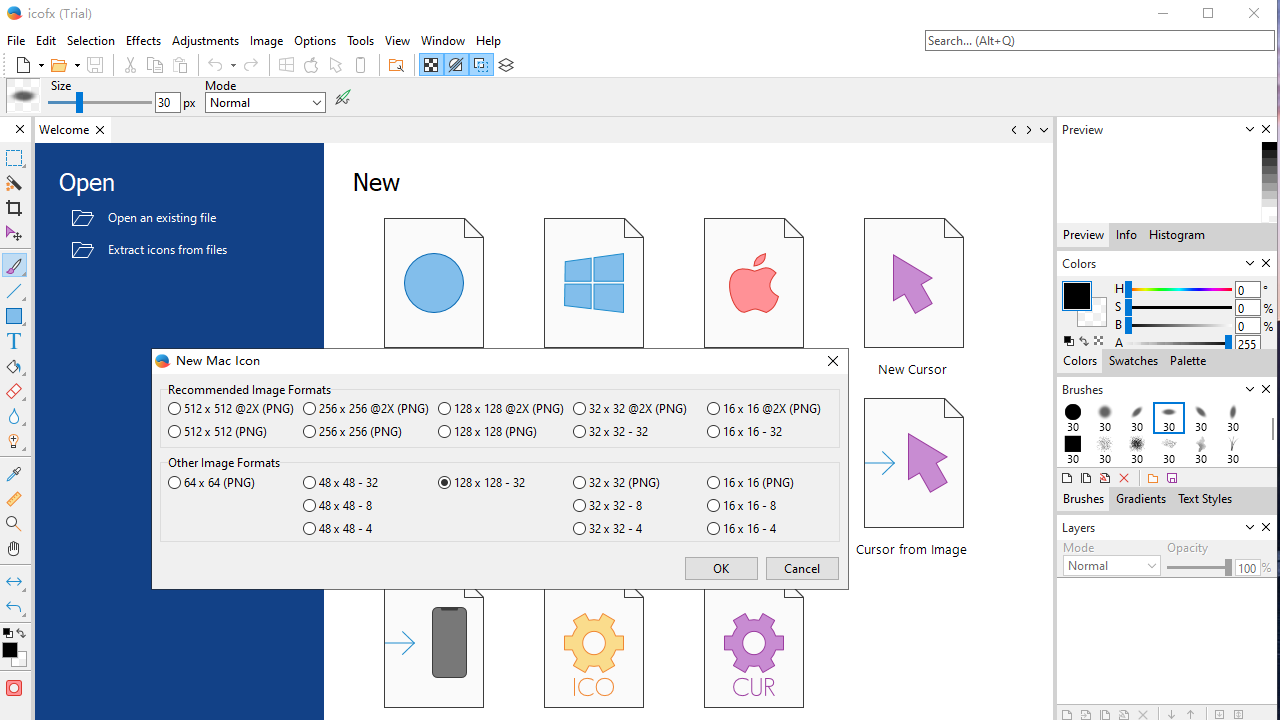Image resolution: width=1280 pixels, height=720 pixels.
Task: Toggle the transparency checkerboard toolbar icon
Action: click(431, 65)
